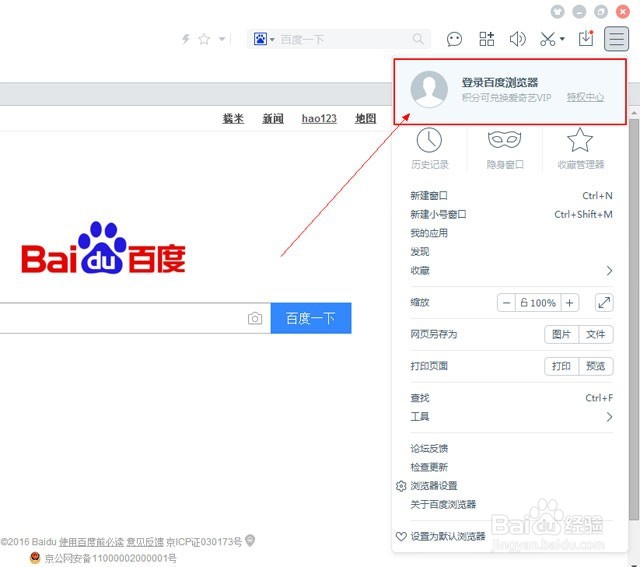Open the 新闻 link

point(273,119)
